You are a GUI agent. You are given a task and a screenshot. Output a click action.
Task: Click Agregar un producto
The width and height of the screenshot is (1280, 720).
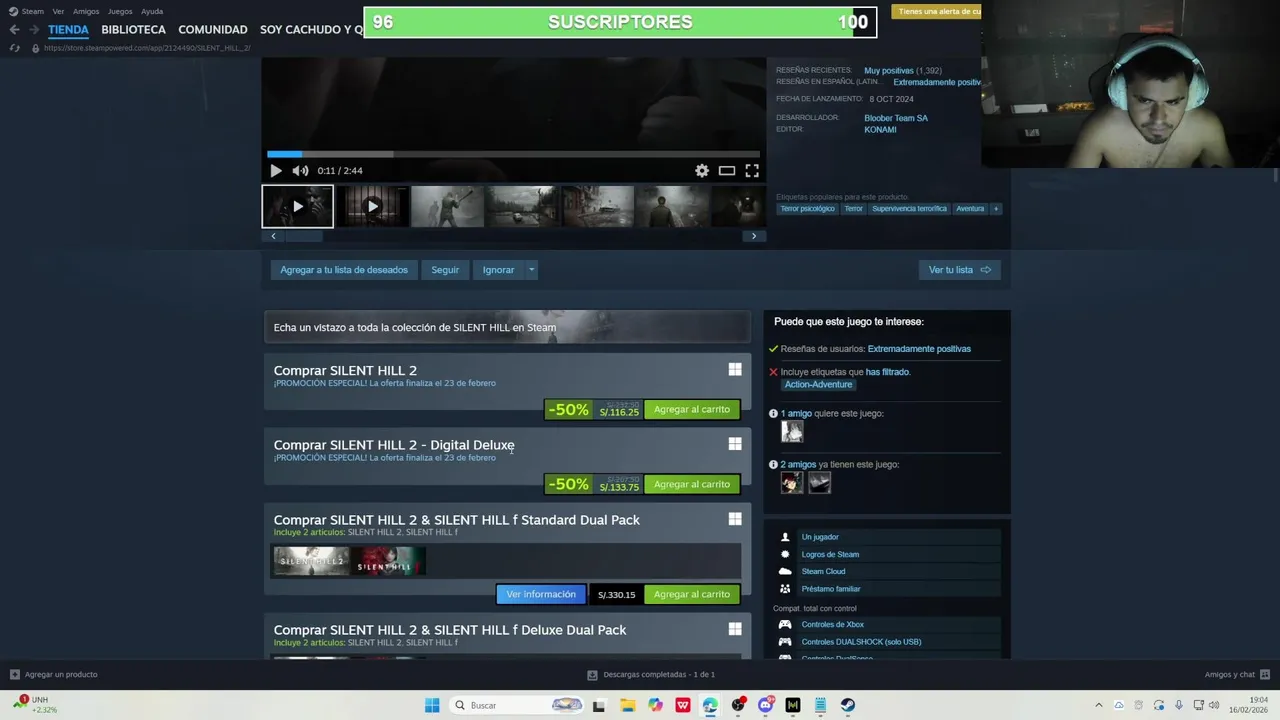click(x=54, y=675)
